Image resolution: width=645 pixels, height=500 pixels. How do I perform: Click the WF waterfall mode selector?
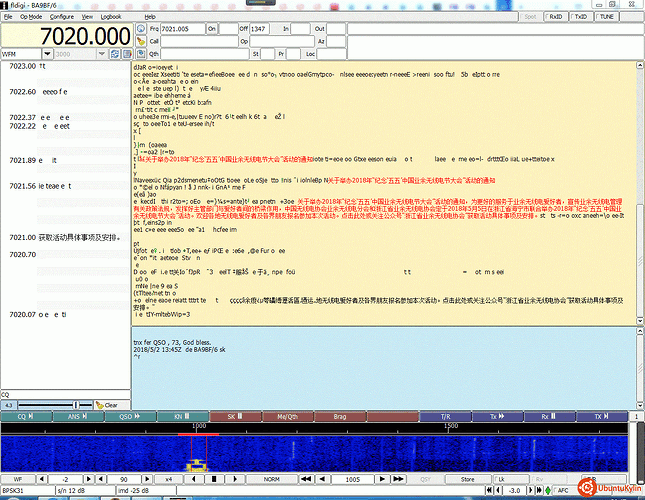pyautogui.click(x=18, y=479)
